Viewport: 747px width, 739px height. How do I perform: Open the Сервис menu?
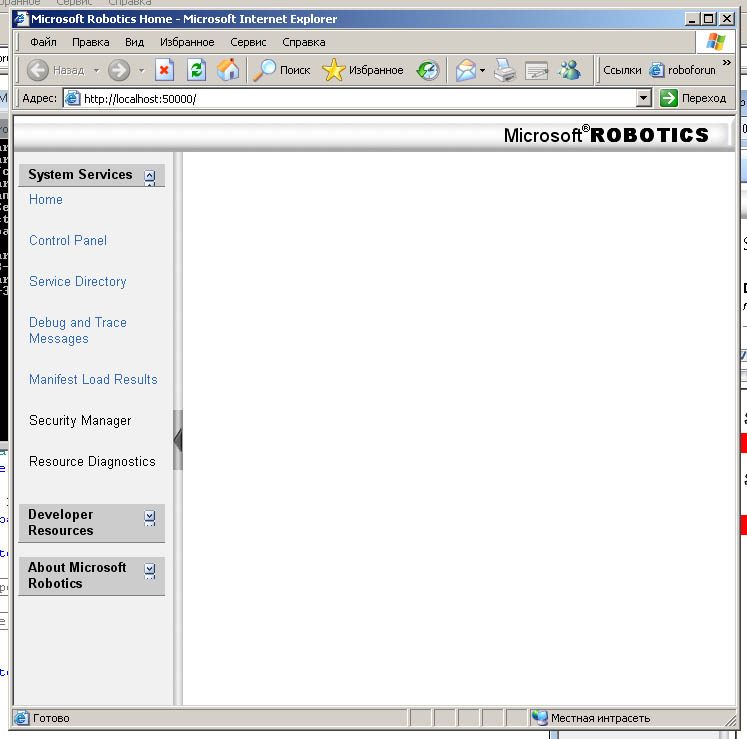(248, 42)
